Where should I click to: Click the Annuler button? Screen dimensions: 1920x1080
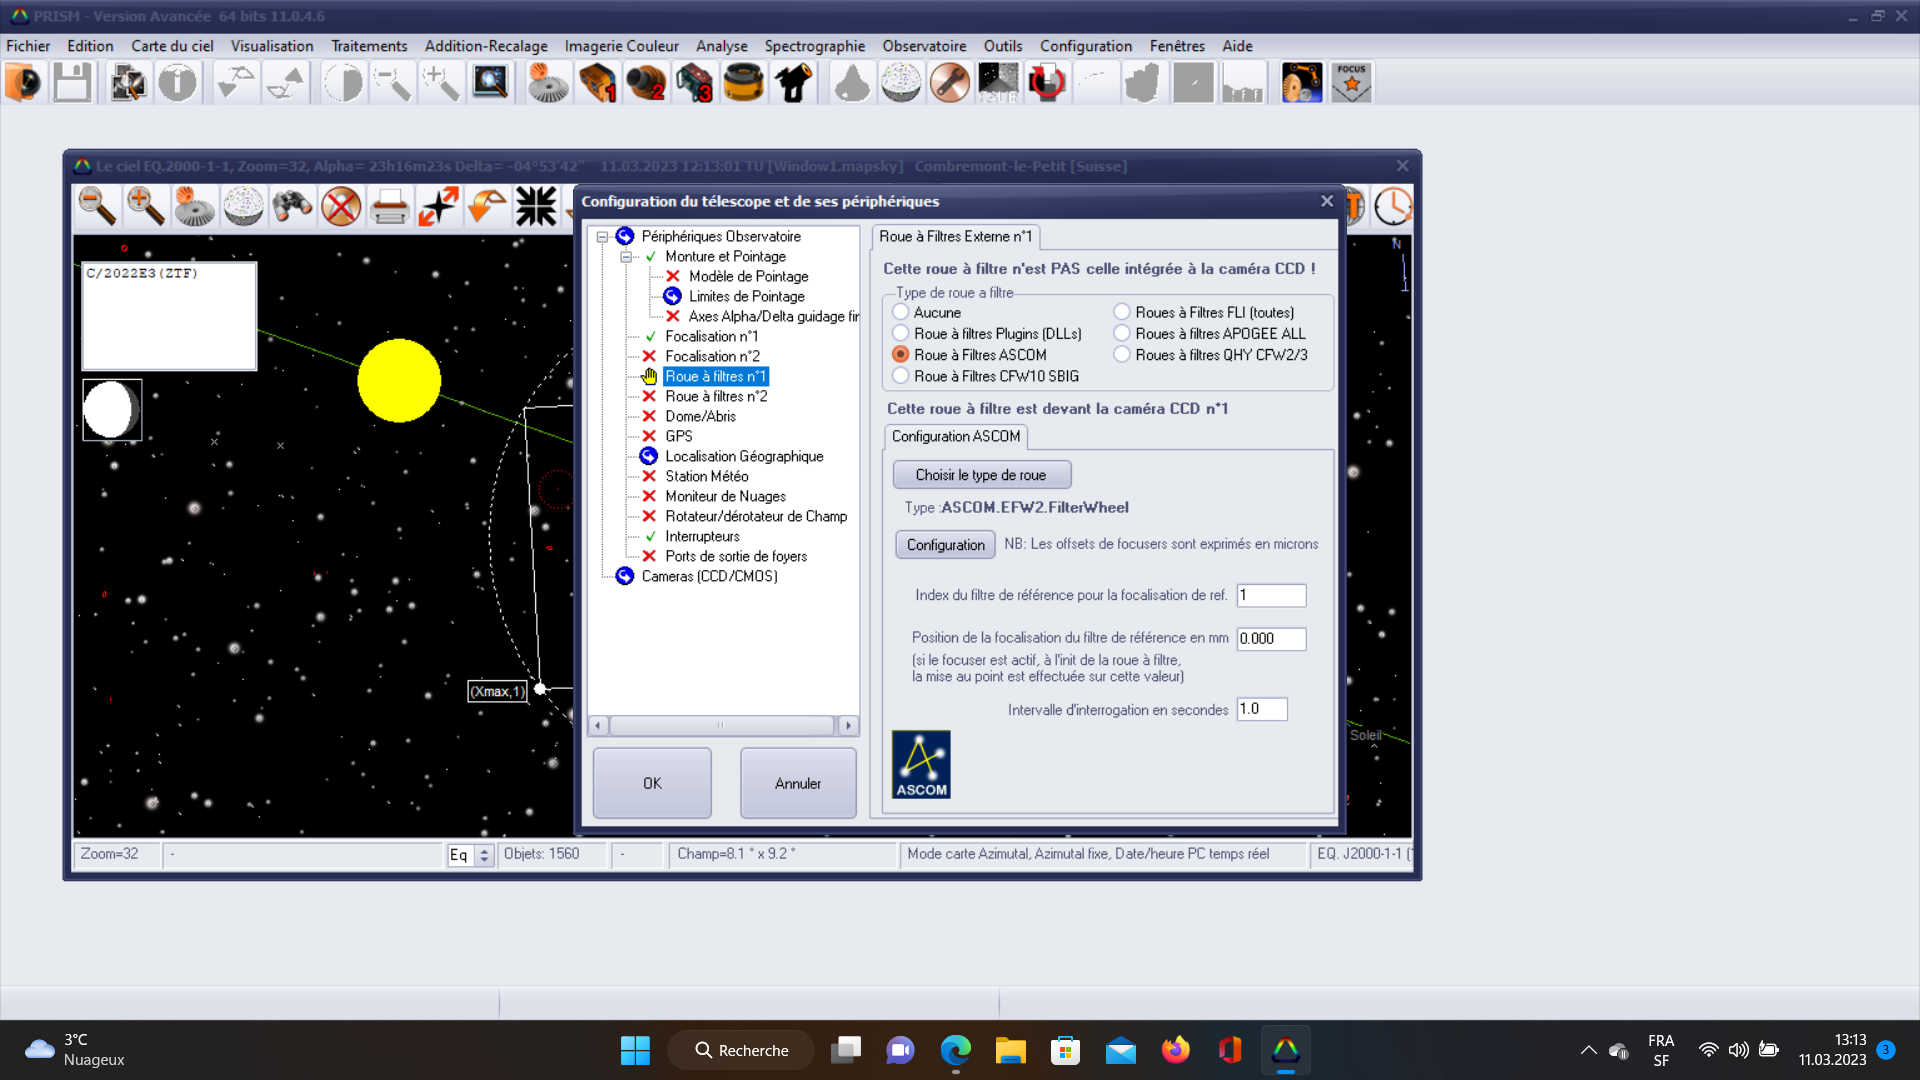[797, 783]
